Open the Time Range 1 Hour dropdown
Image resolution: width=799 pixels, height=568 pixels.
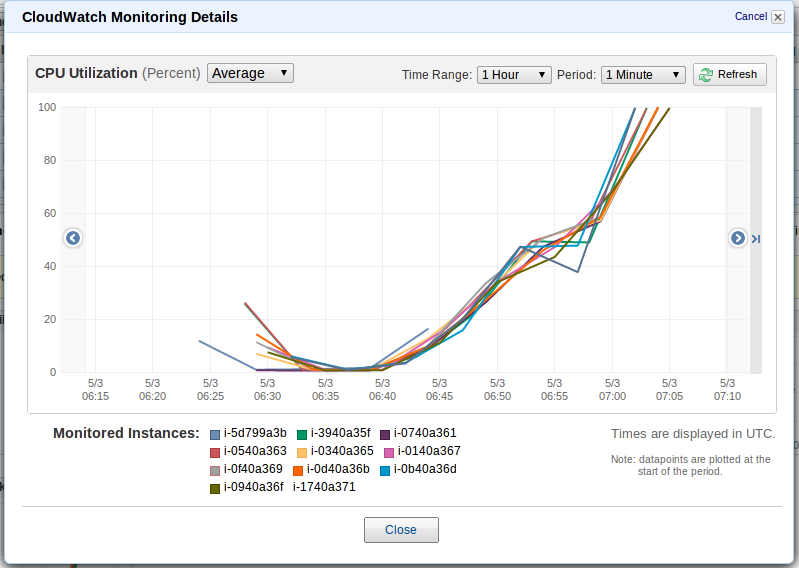coord(514,75)
